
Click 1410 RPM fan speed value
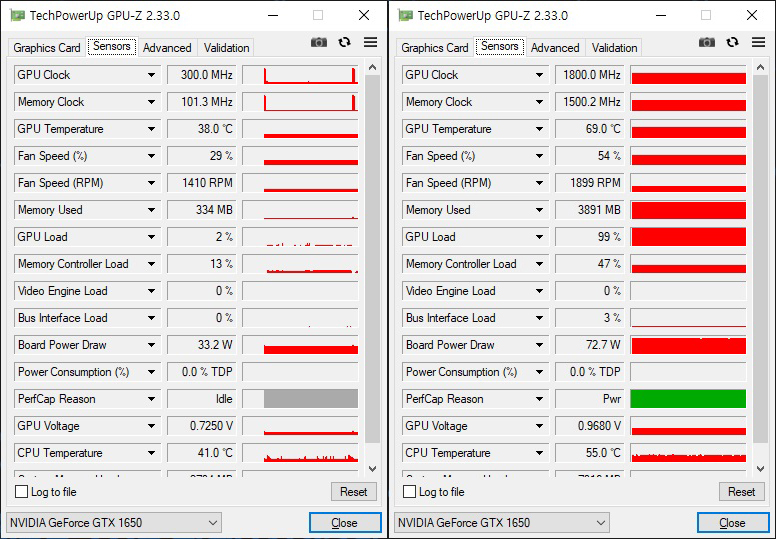(202, 183)
